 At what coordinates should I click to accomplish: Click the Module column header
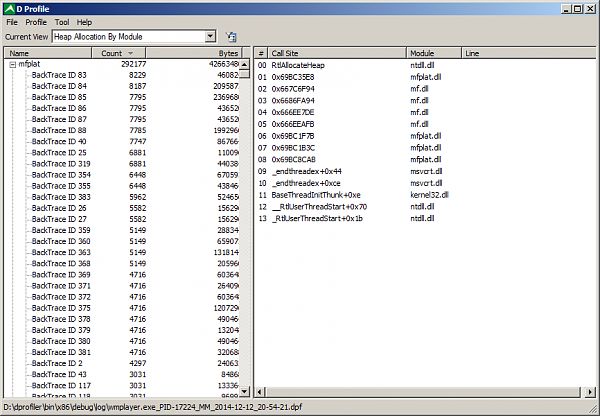(x=434, y=53)
